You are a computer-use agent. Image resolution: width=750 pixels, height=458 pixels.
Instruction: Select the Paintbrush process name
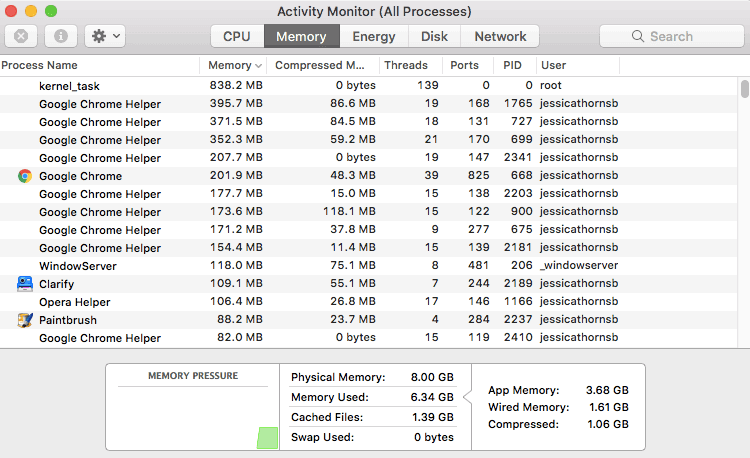click(68, 320)
